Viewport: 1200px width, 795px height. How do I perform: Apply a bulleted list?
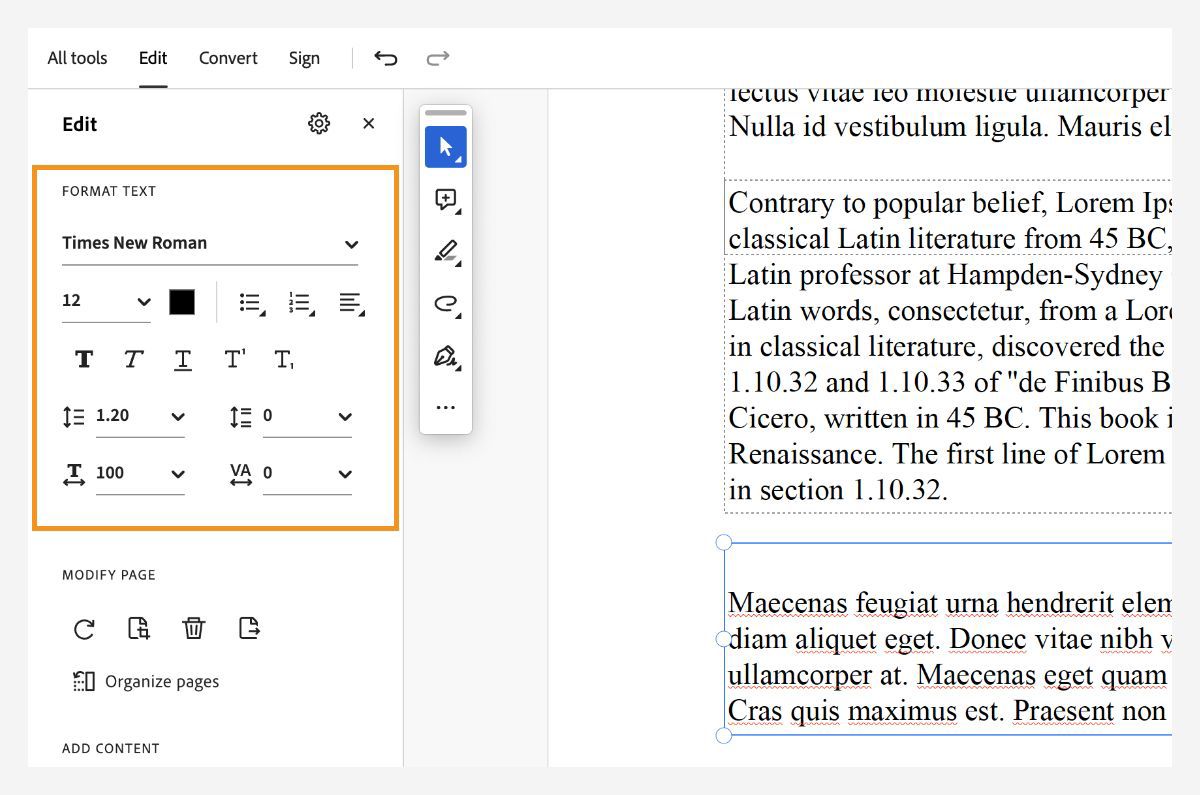250,301
